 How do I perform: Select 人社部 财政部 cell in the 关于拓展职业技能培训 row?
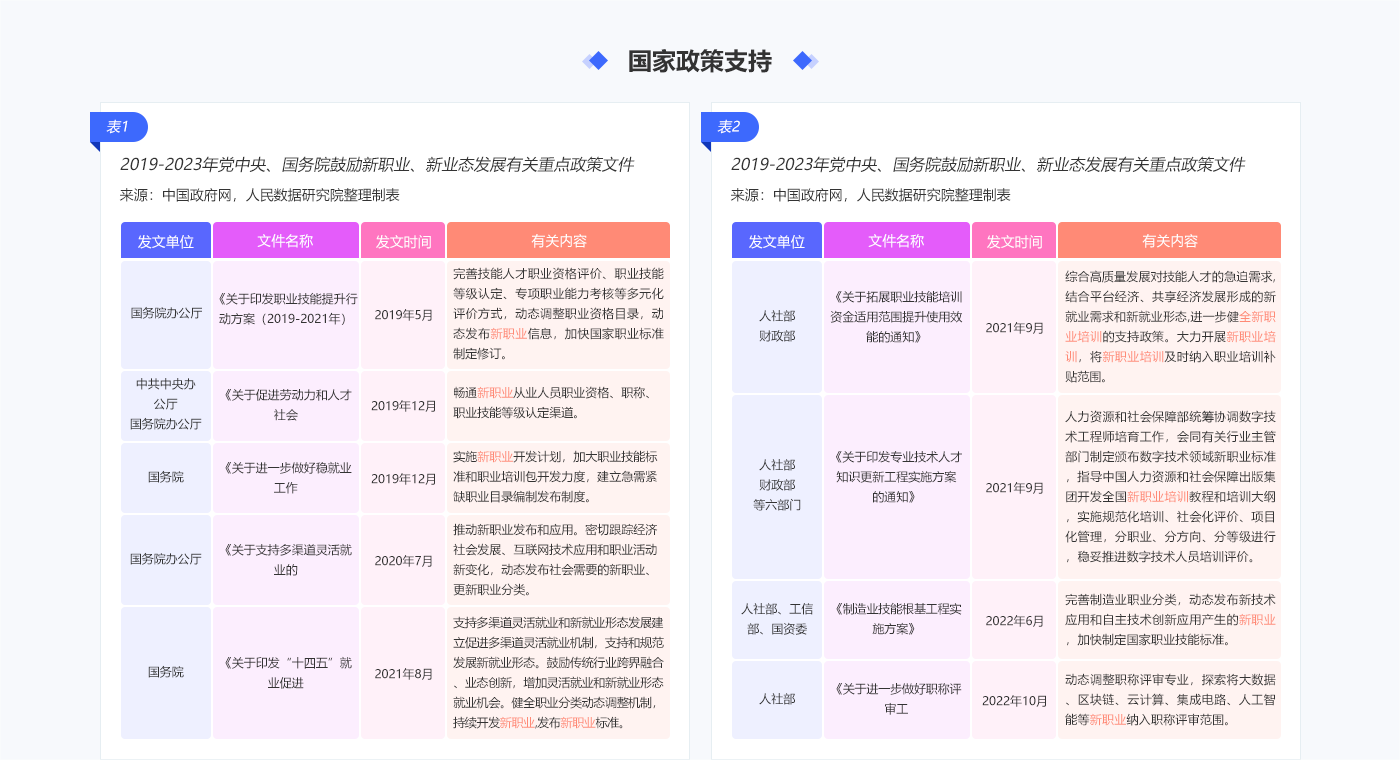click(x=777, y=326)
